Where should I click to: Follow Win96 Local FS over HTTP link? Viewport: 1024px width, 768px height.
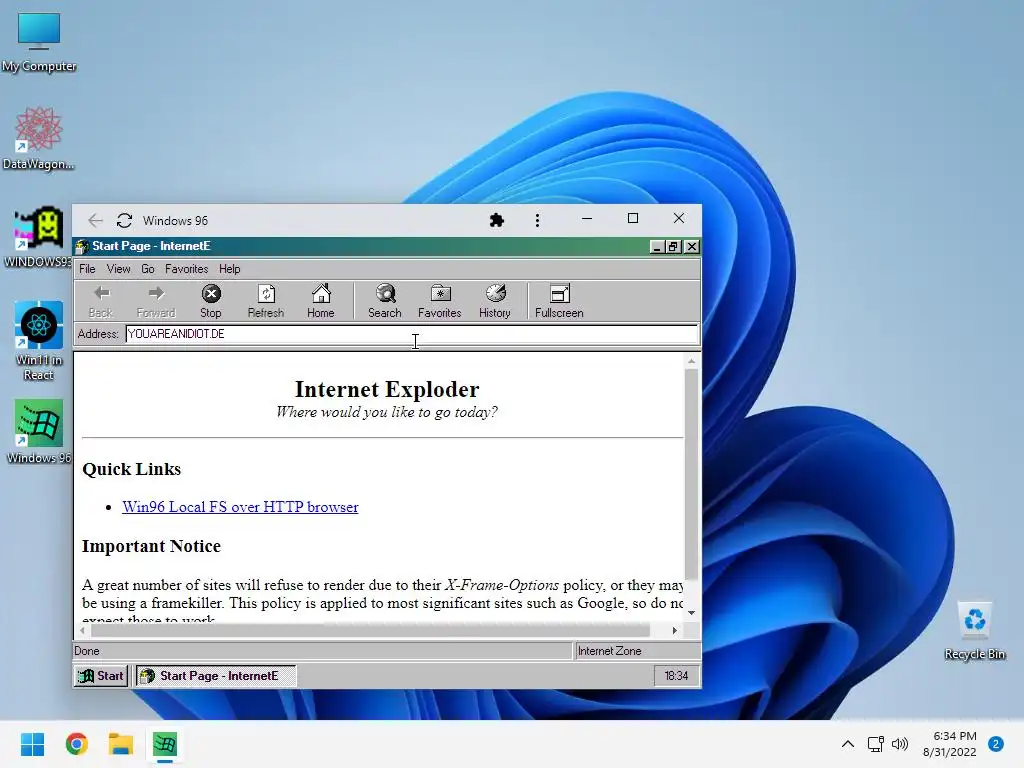240,507
